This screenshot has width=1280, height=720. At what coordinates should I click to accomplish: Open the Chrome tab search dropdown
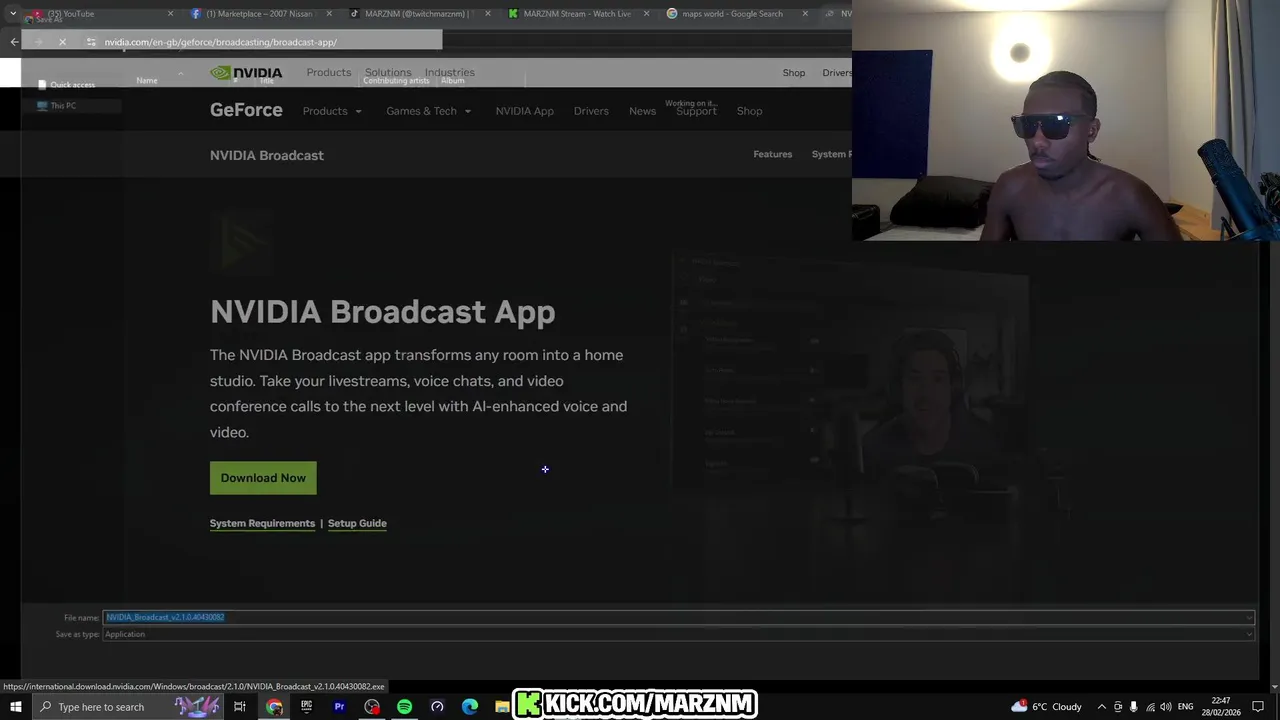pyautogui.click(x=13, y=14)
